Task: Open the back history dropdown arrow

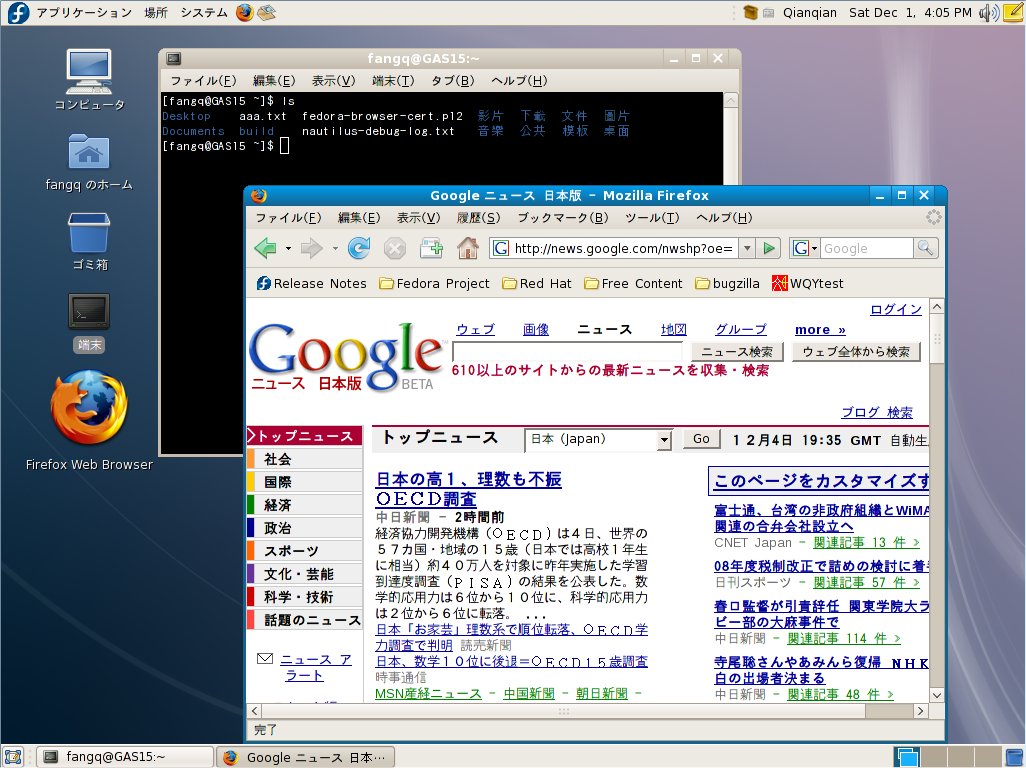Action: click(x=288, y=249)
